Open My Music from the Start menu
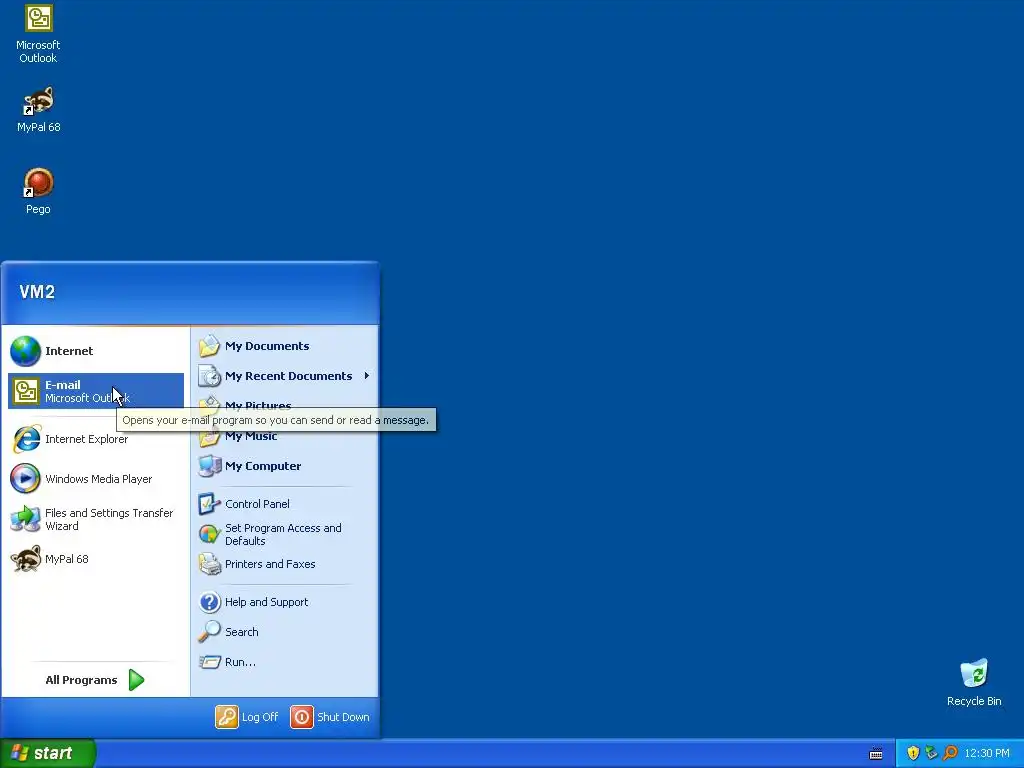Viewport: 1024px width, 768px height. [251, 436]
